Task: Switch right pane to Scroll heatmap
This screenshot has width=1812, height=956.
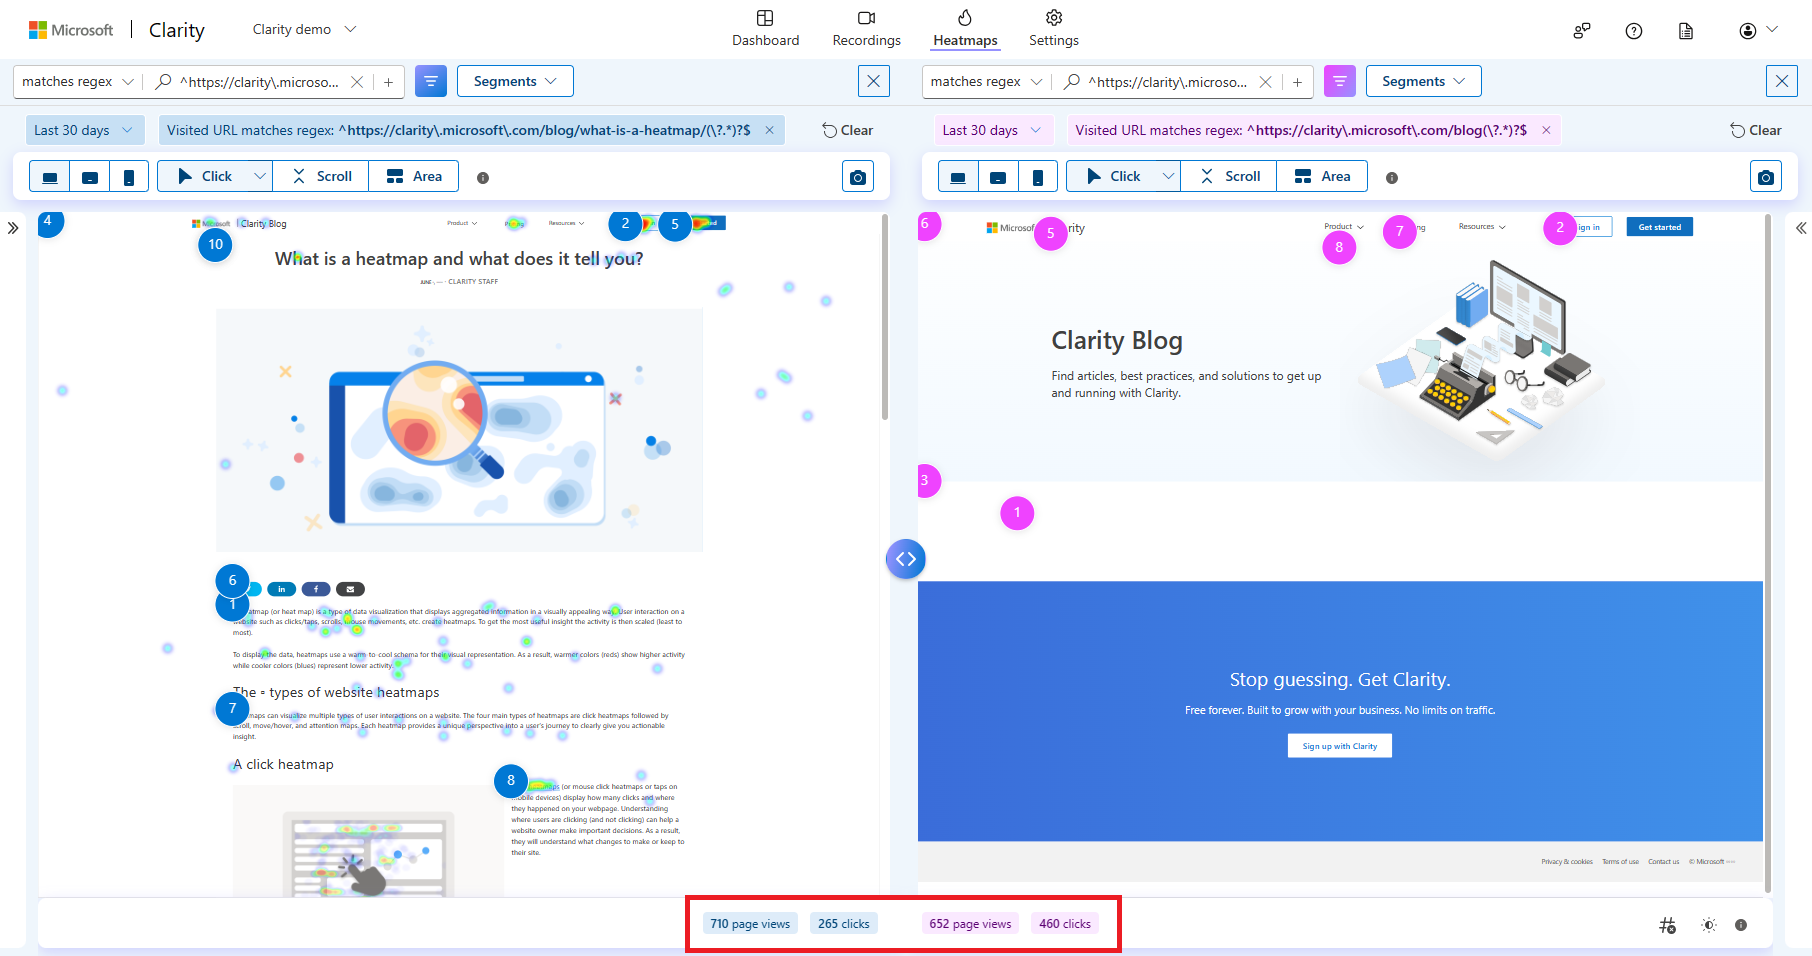Action: (1230, 176)
